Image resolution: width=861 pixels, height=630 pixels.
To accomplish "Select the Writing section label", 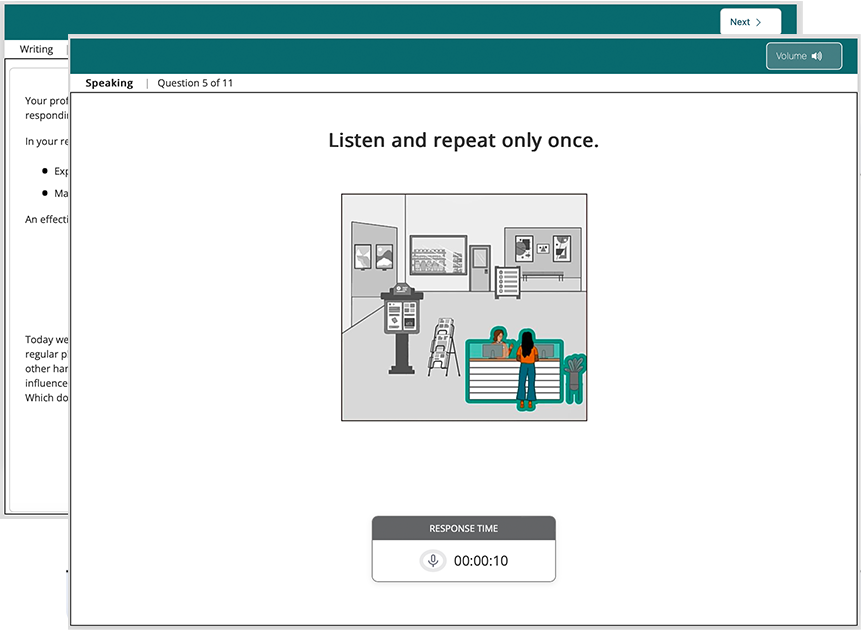I will coord(37,49).
